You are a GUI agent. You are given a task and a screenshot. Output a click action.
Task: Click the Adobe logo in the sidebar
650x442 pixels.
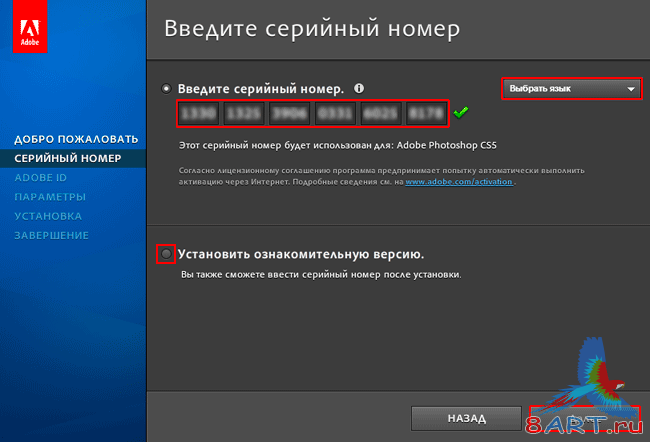click(x=30, y=26)
